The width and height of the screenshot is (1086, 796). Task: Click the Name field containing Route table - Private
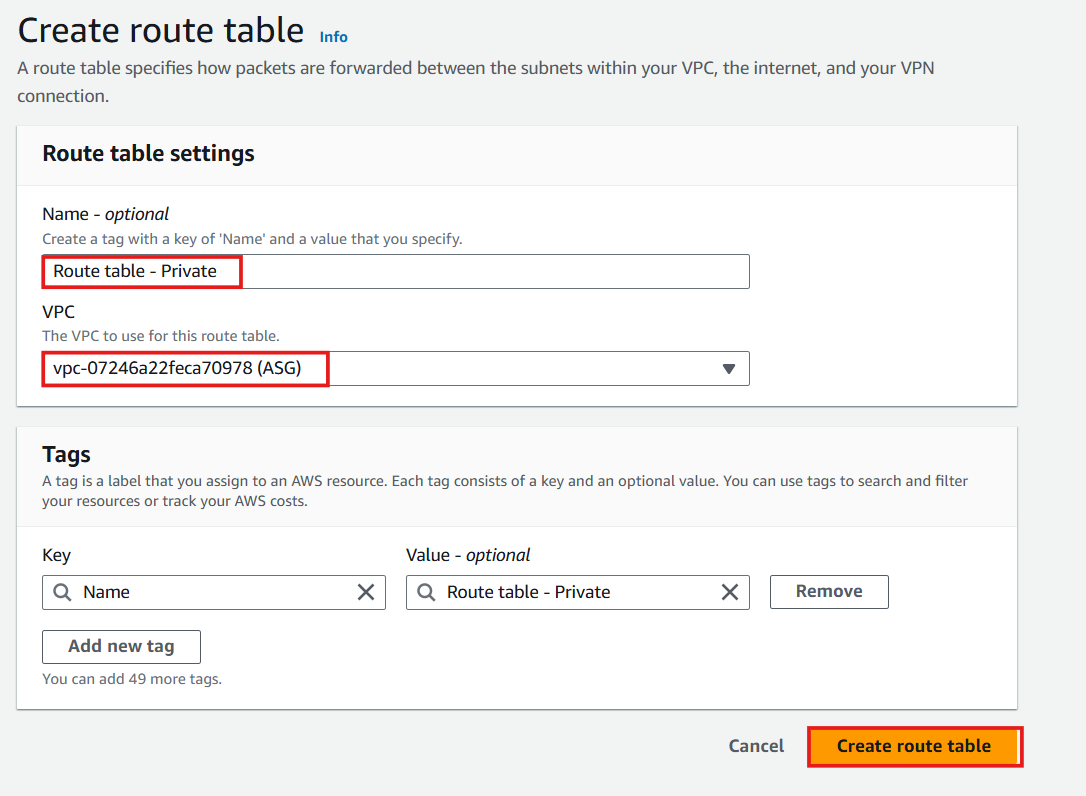tap(395, 272)
